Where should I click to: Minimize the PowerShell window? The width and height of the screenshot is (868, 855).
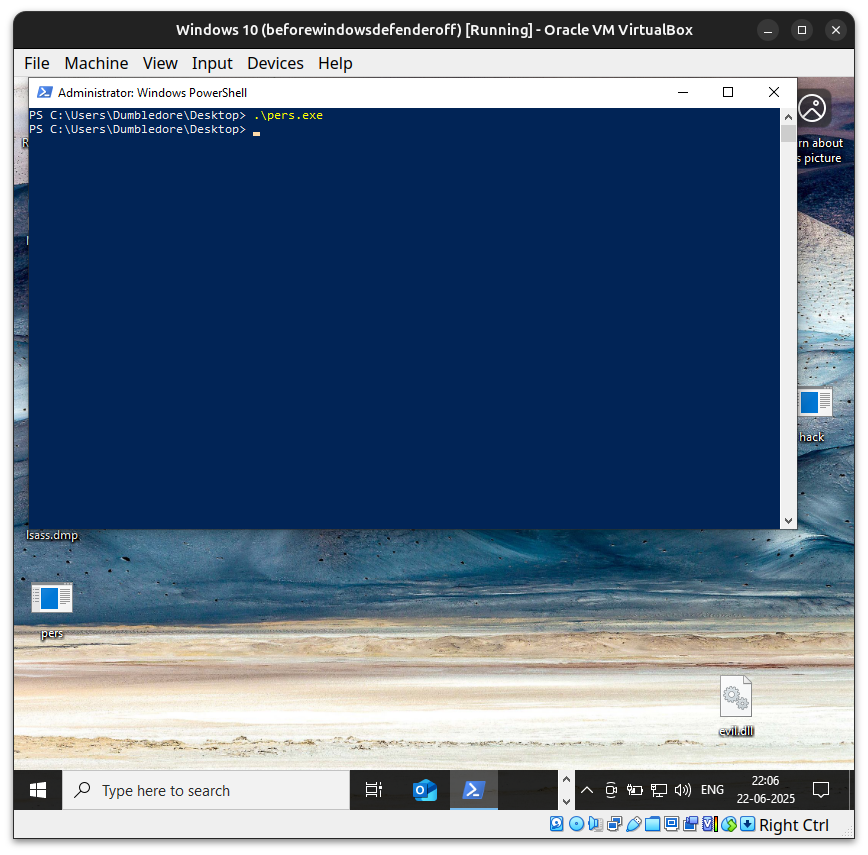[683, 92]
